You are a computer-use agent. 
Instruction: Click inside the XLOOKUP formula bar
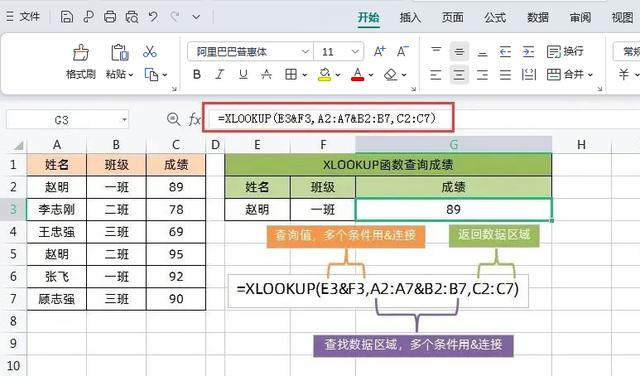[x=328, y=118]
